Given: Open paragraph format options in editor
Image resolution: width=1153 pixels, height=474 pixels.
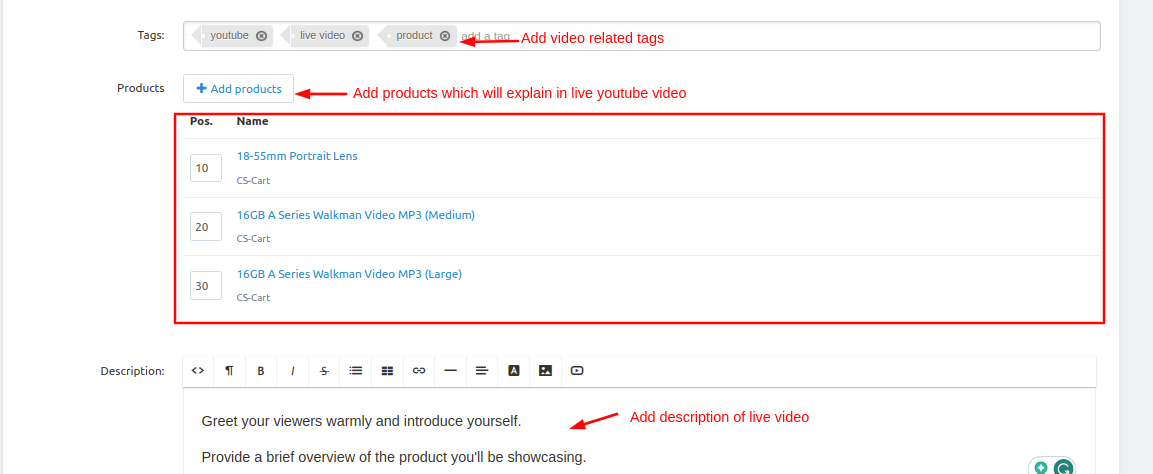Looking at the screenshot, I should tap(229, 371).
